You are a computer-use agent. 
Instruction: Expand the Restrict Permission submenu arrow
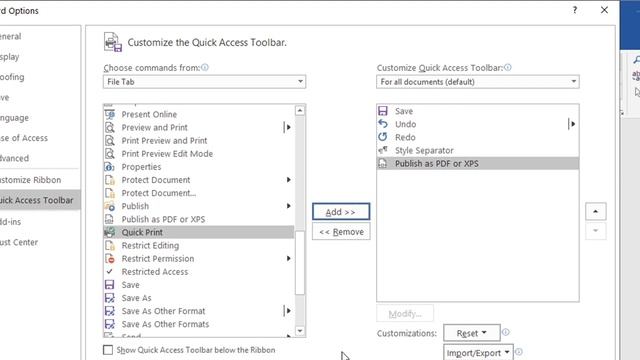[288, 258]
